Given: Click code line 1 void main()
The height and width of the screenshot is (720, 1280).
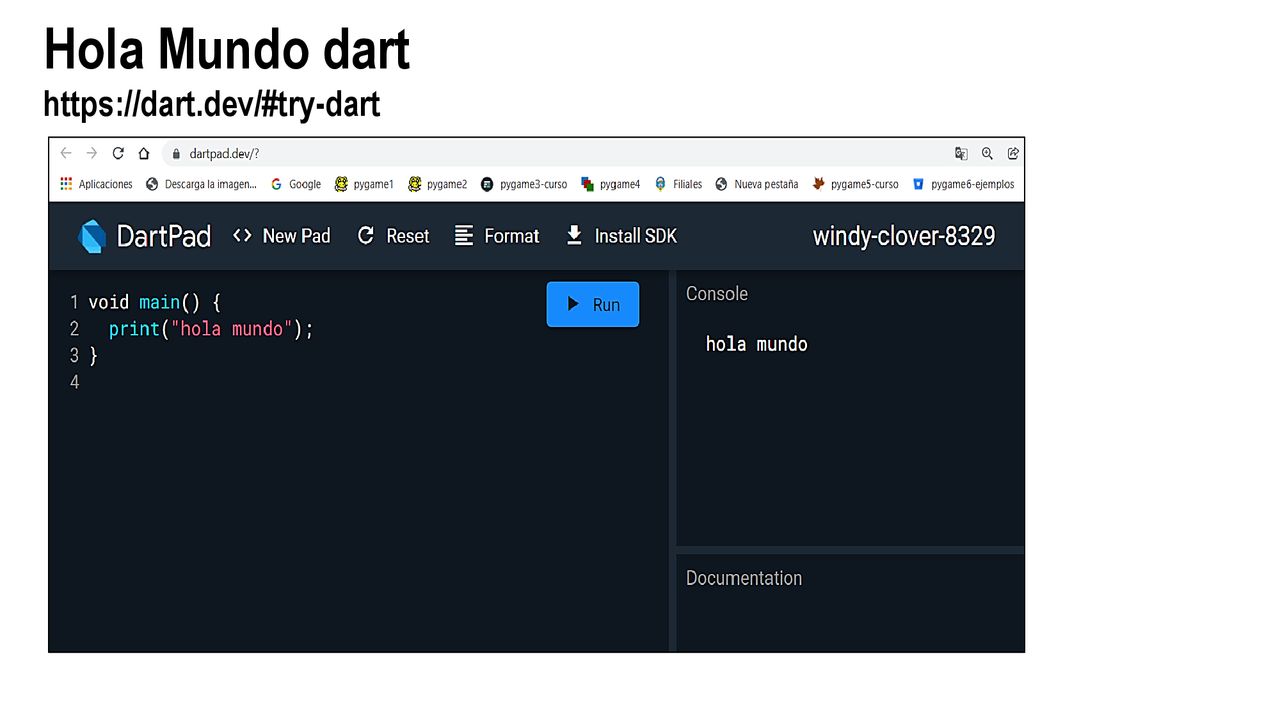Looking at the screenshot, I should (155, 302).
